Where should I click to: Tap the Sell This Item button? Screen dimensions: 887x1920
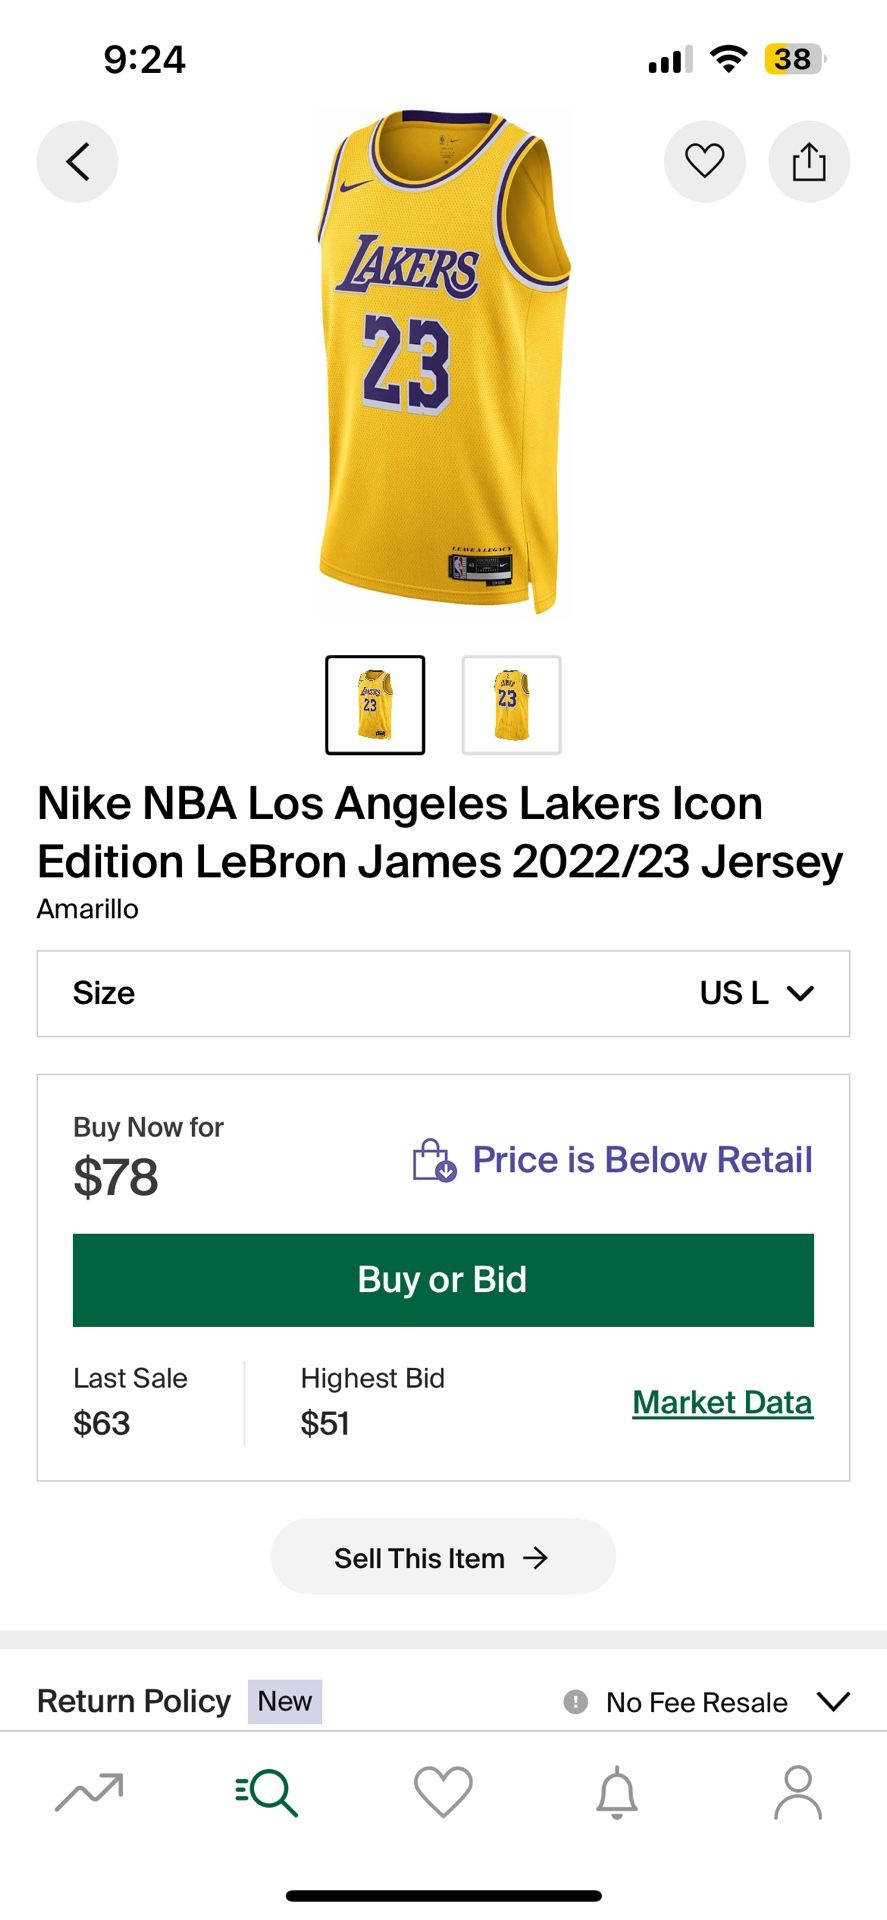click(x=443, y=1557)
